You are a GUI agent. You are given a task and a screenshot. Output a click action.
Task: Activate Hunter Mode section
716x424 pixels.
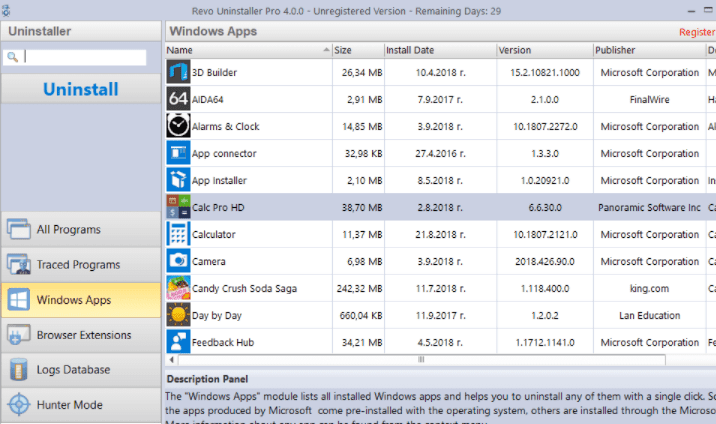81,405
